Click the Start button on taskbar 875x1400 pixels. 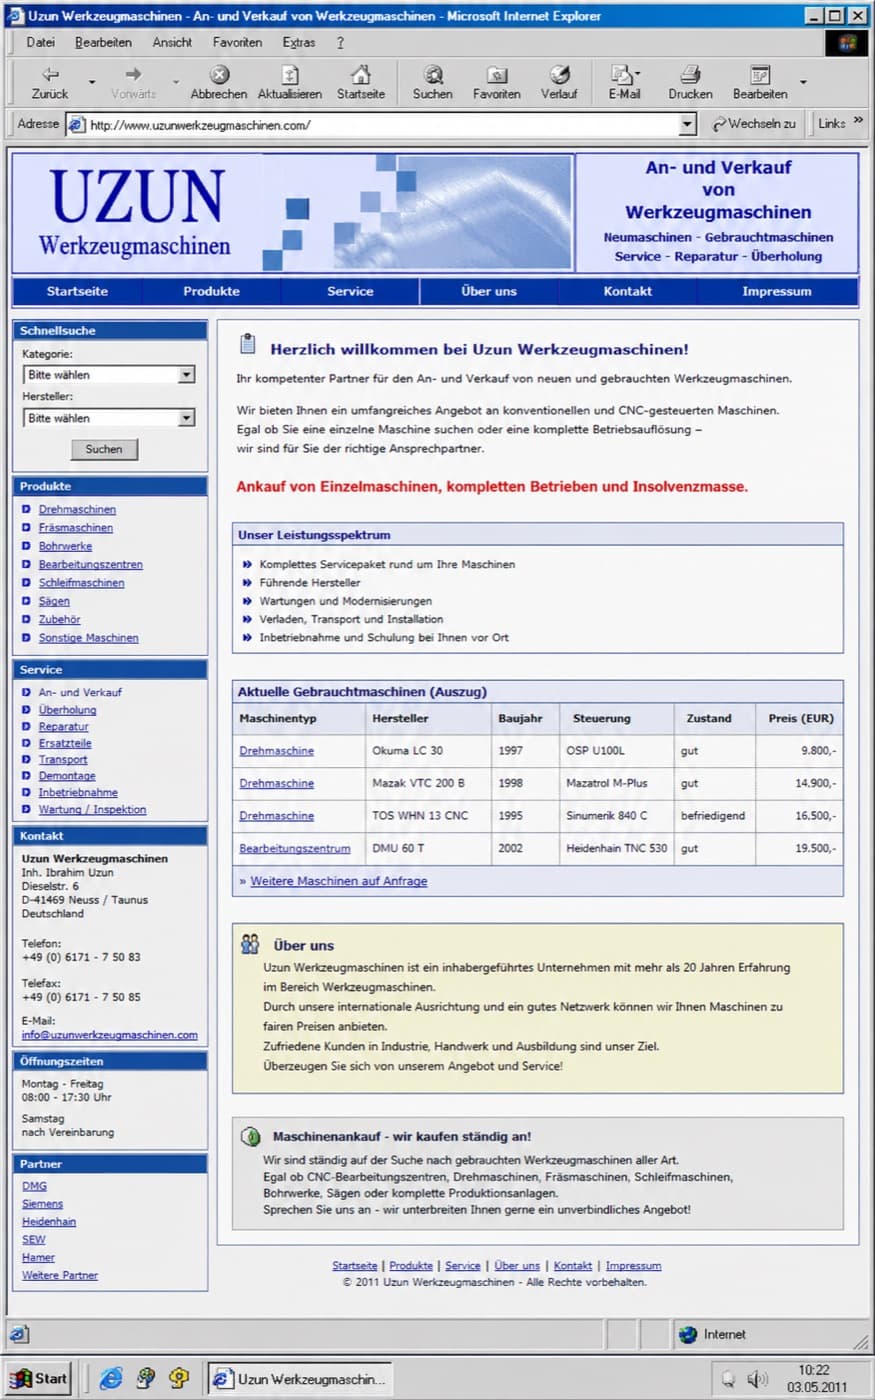click(39, 1378)
